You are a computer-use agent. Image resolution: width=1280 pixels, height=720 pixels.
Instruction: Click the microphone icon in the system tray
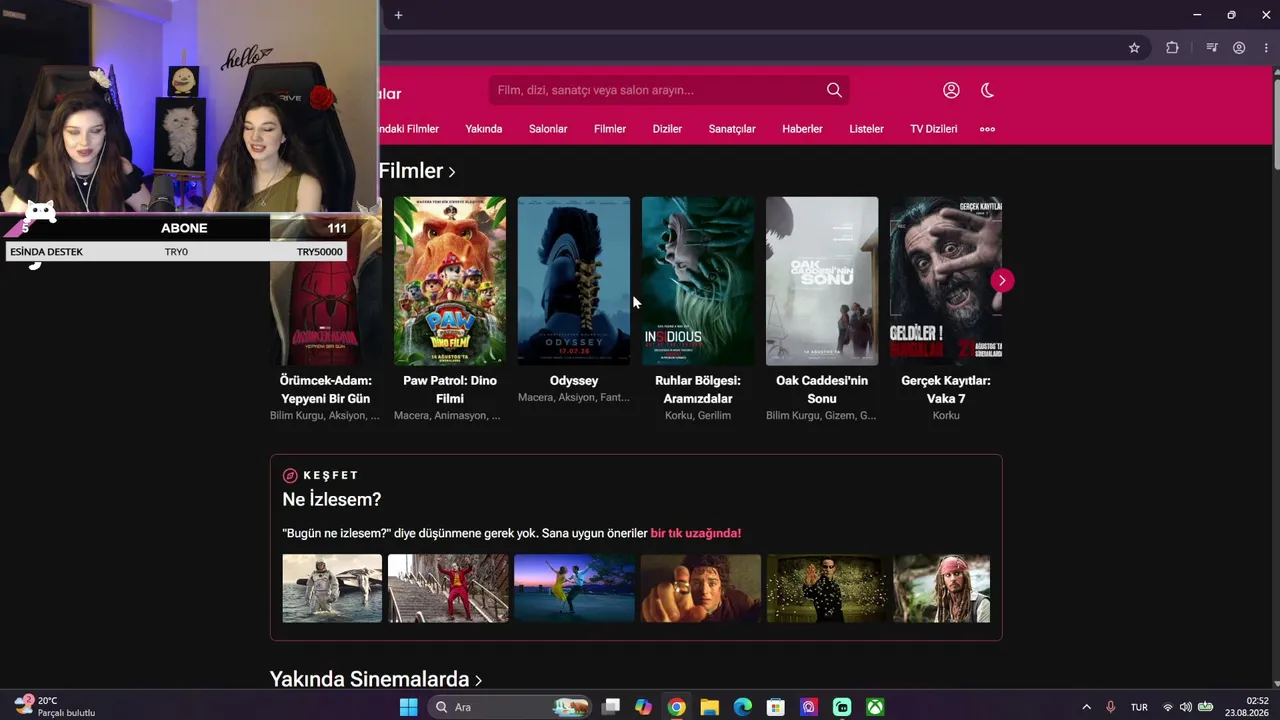[1110, 707]
